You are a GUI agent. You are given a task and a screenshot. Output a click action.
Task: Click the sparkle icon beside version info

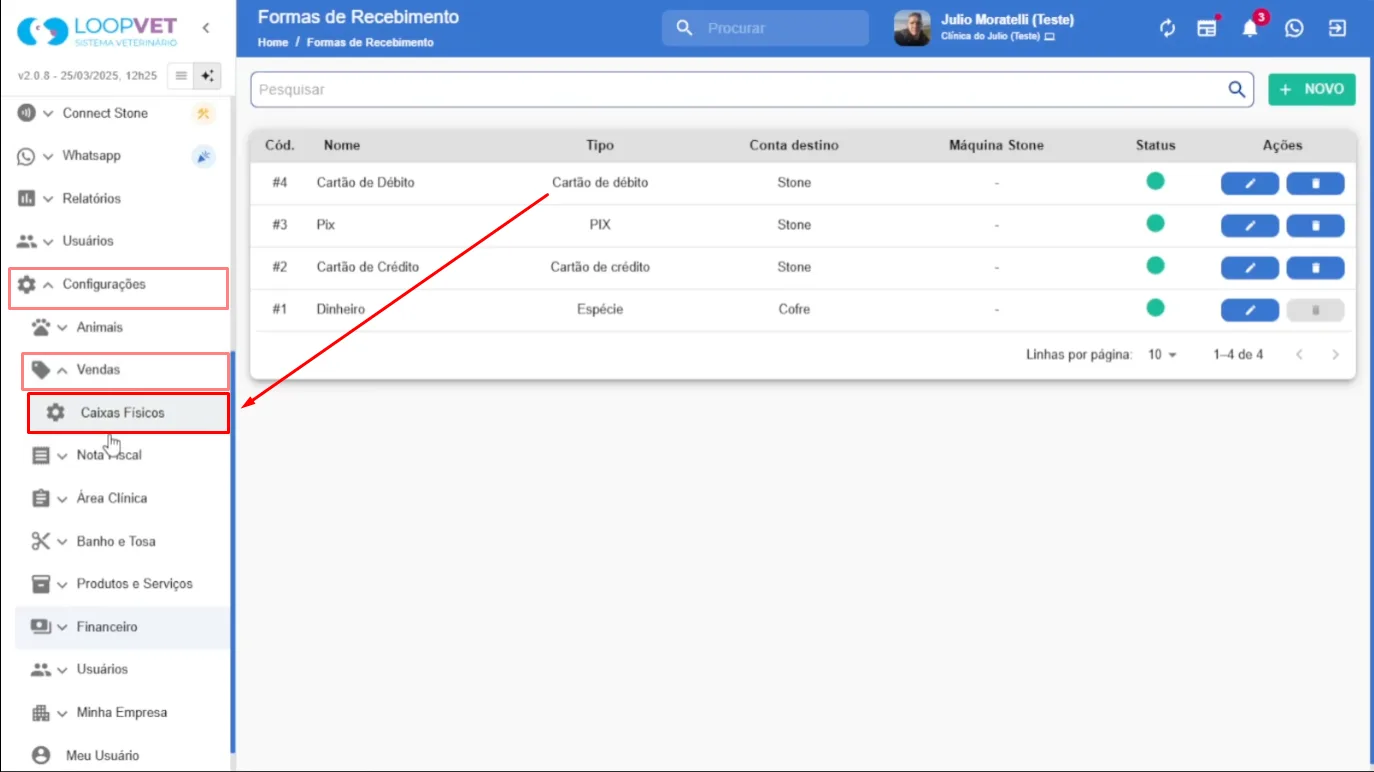tap(208, 76)
